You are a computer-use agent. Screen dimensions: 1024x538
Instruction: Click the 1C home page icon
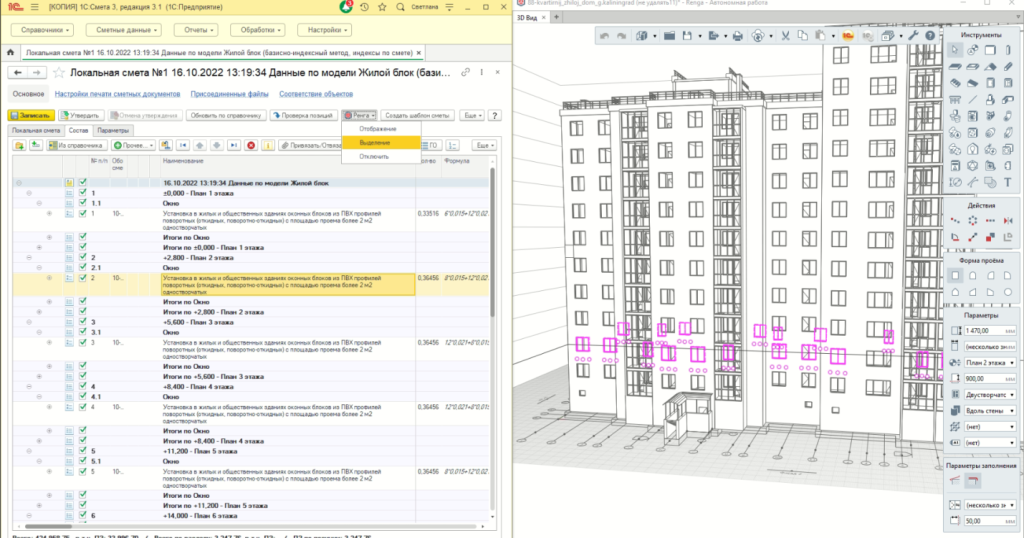[11, 53]
